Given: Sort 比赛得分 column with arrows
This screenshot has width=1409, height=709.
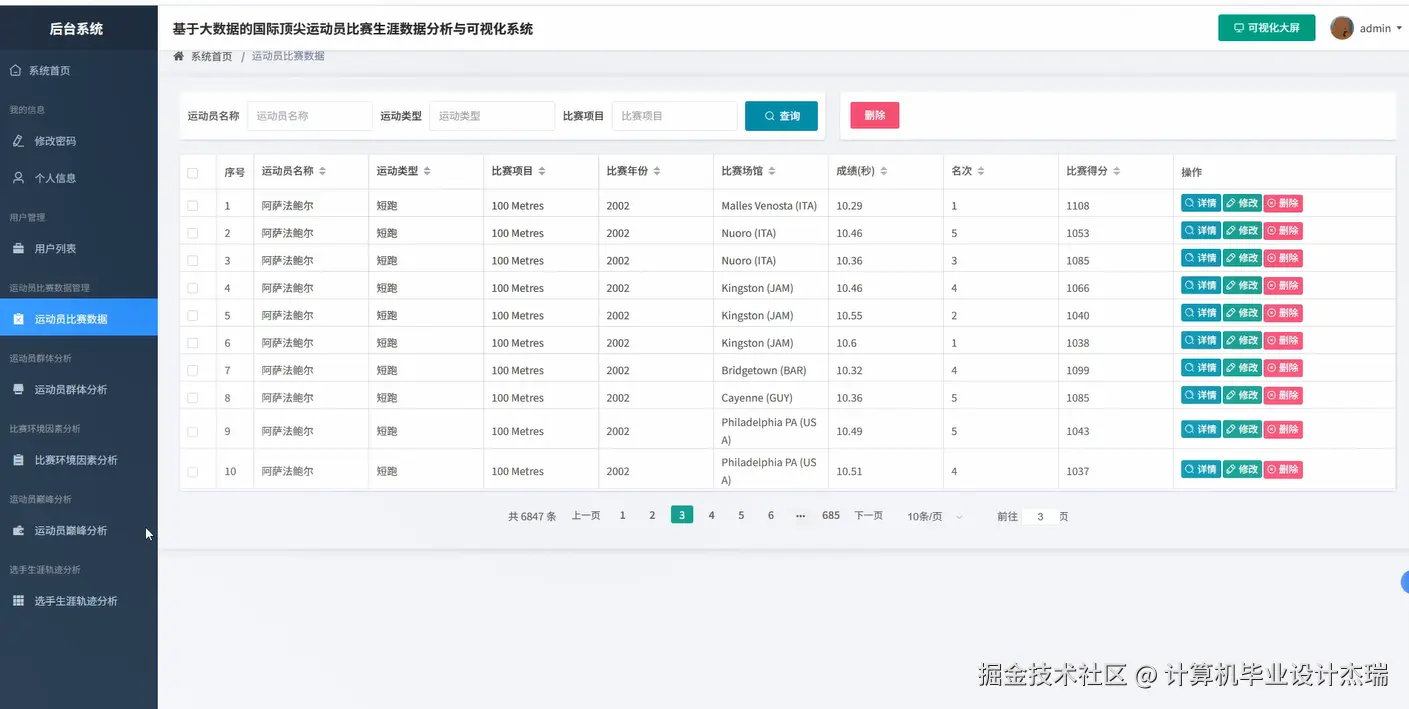Looking at the screenshot, I should pos(1117,171).
